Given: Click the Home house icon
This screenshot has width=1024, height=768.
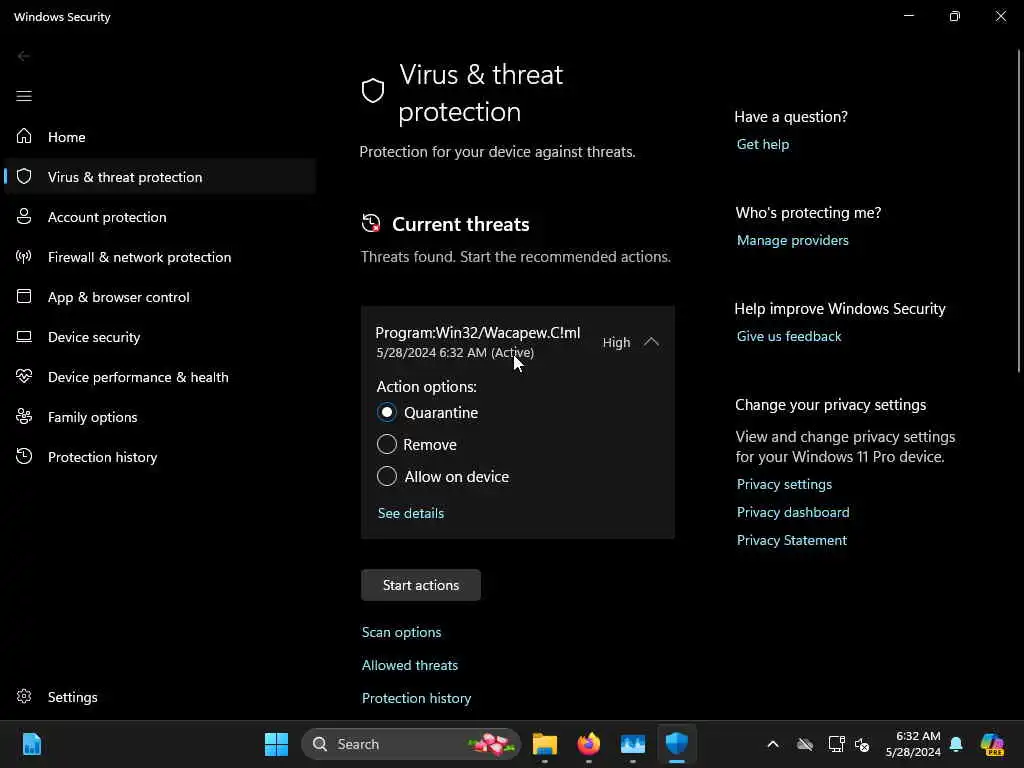Looking at the screenshot, I should pos(24,136).
